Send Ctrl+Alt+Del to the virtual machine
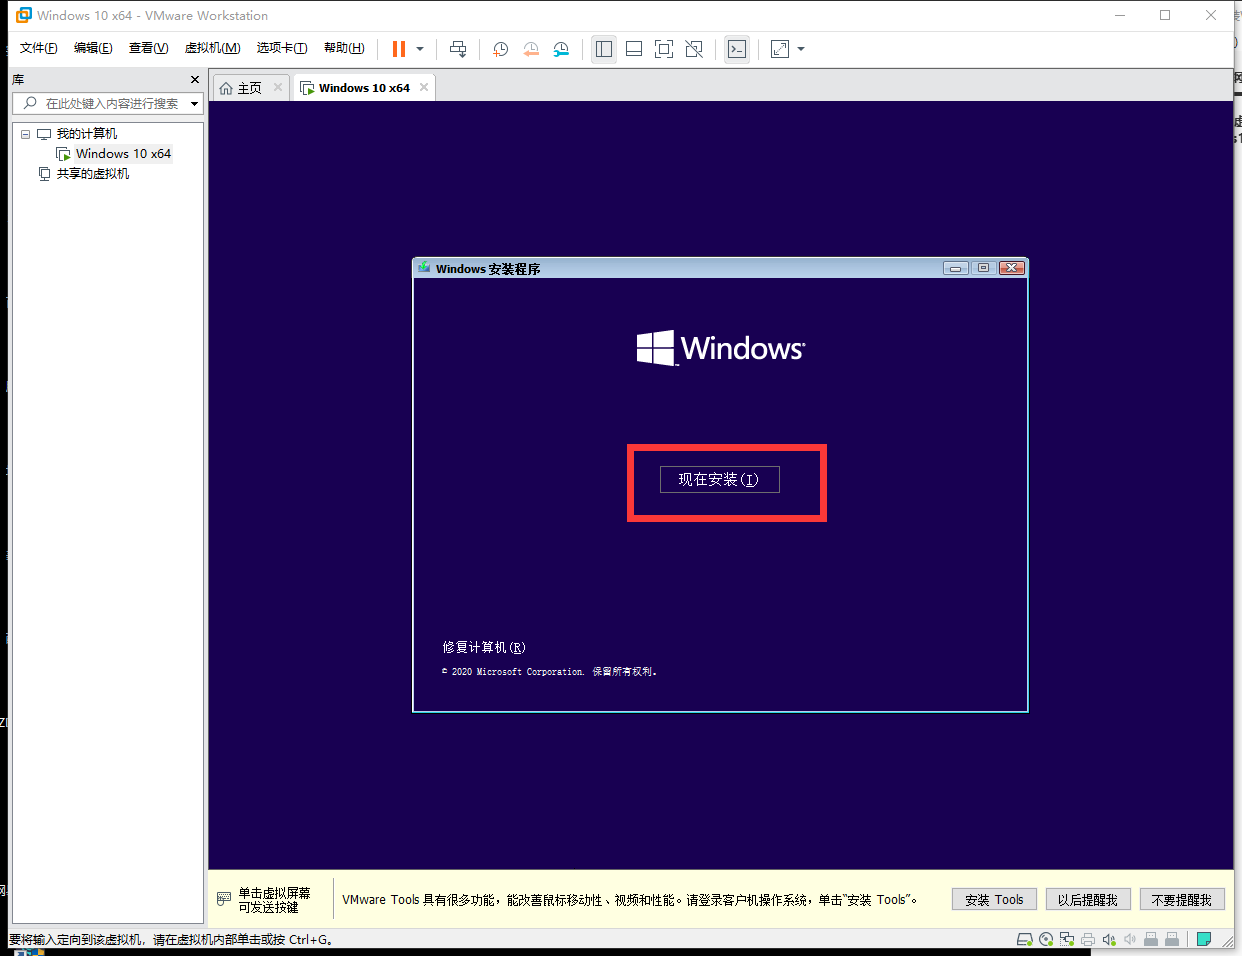The width and height of the screenshot is (1242, 956). 458,49
